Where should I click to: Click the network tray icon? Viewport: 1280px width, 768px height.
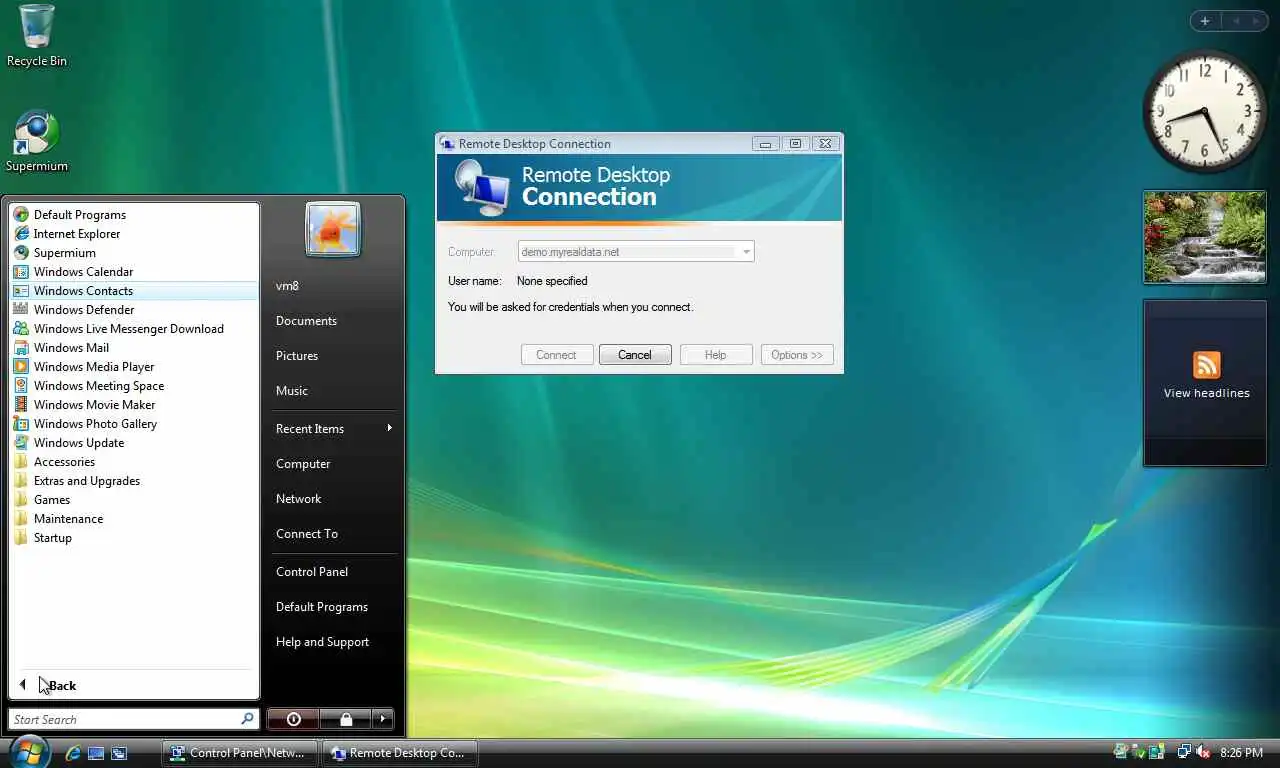[1184, 752]
